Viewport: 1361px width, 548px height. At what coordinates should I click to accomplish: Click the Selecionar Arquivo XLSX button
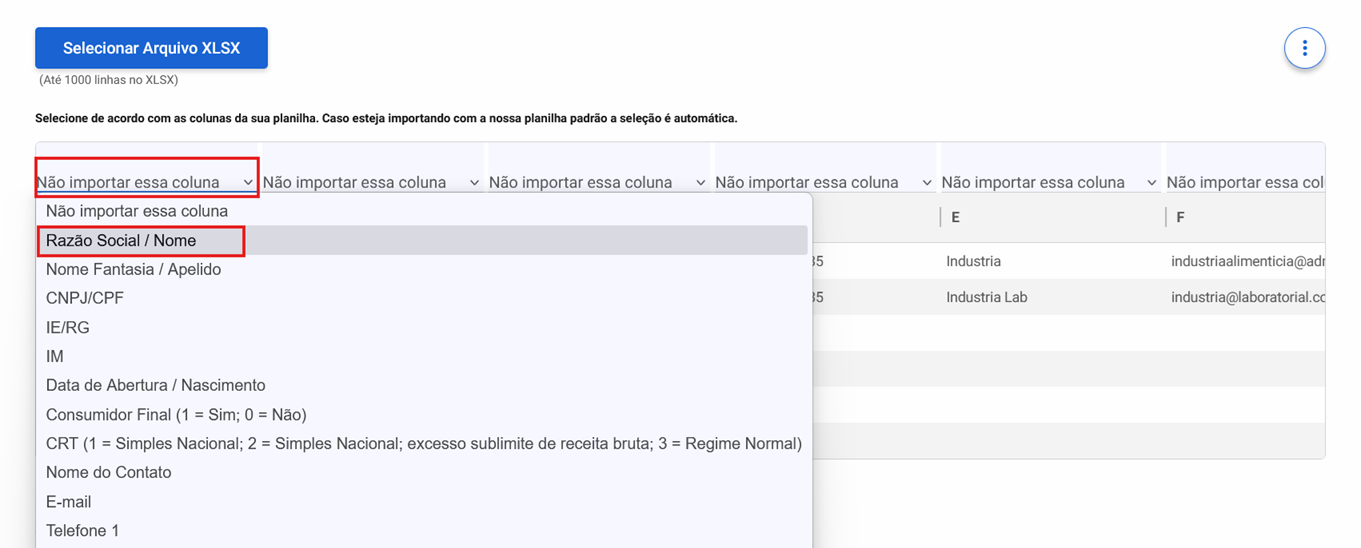coord(151,48)
